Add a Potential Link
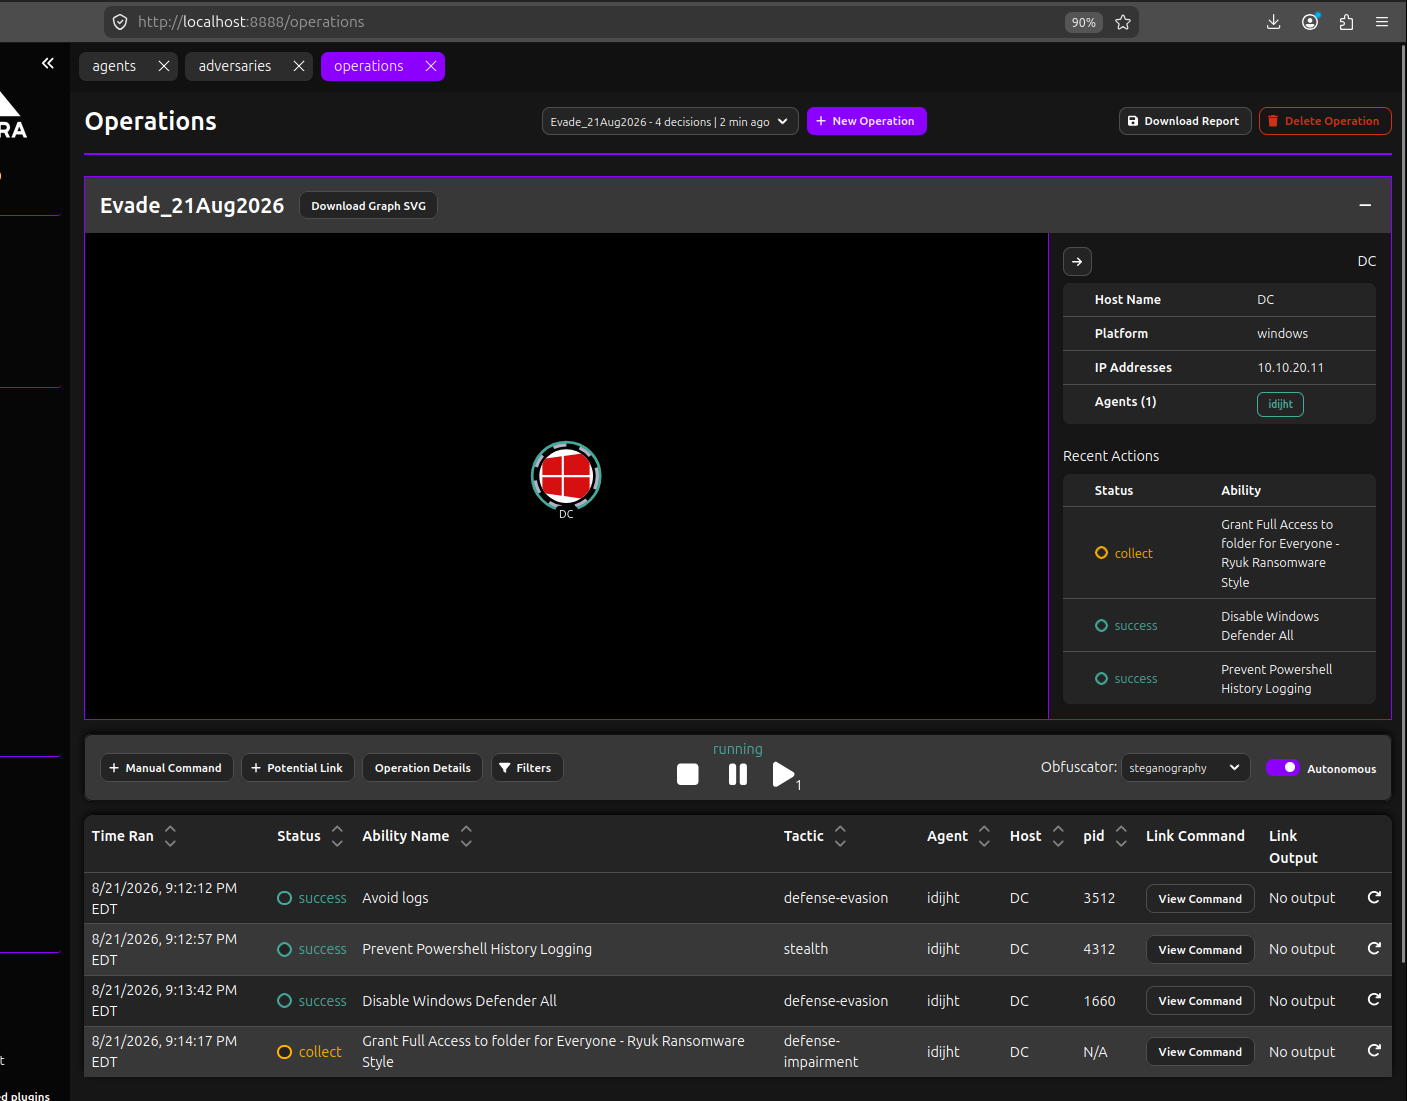1407x1101 pixels. pos(298,768)
